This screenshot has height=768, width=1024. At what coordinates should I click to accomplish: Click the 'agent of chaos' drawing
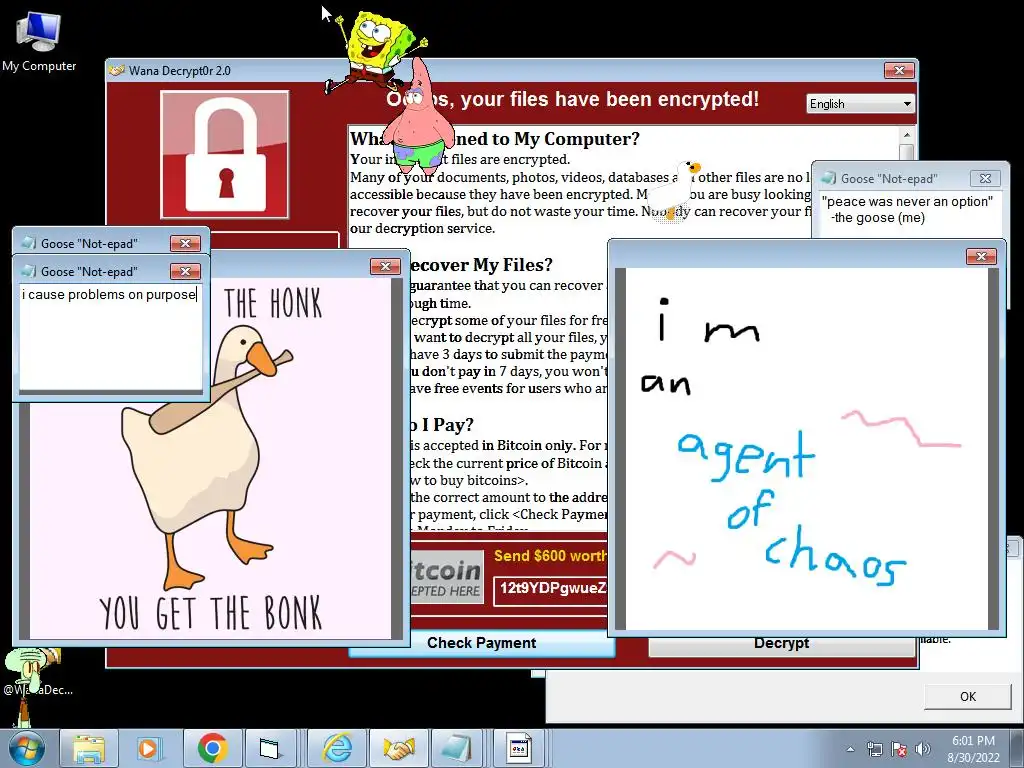pyautogui.click(x=807, y=447)
